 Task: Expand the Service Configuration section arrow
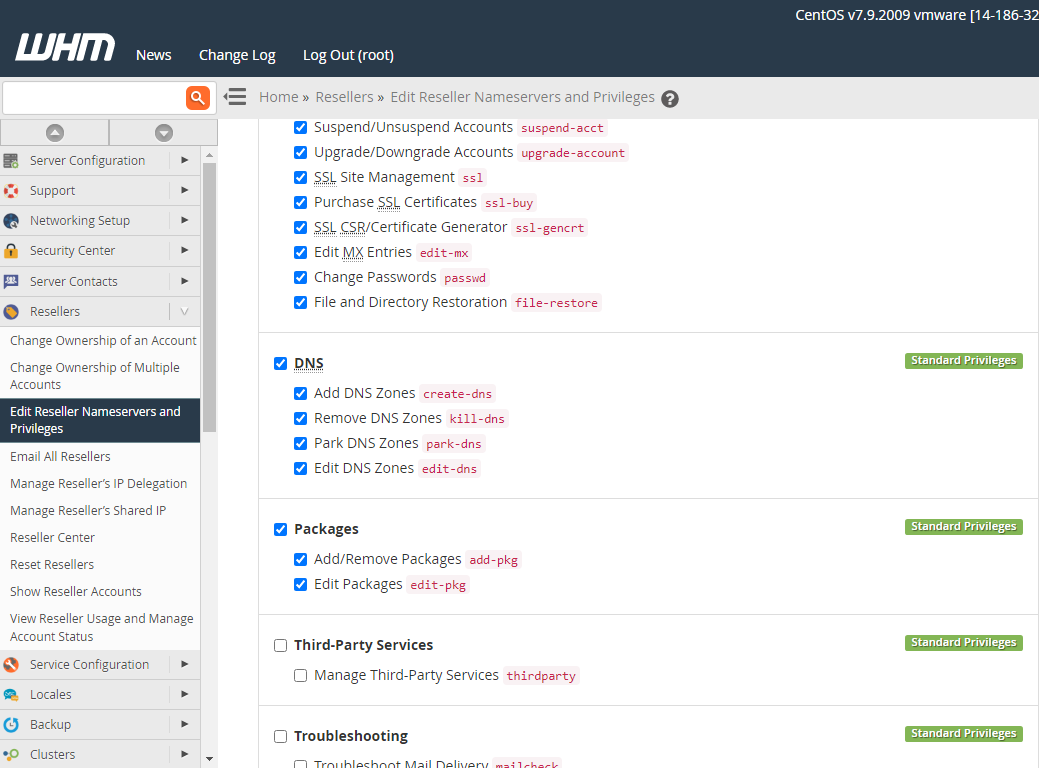[184, 664]
